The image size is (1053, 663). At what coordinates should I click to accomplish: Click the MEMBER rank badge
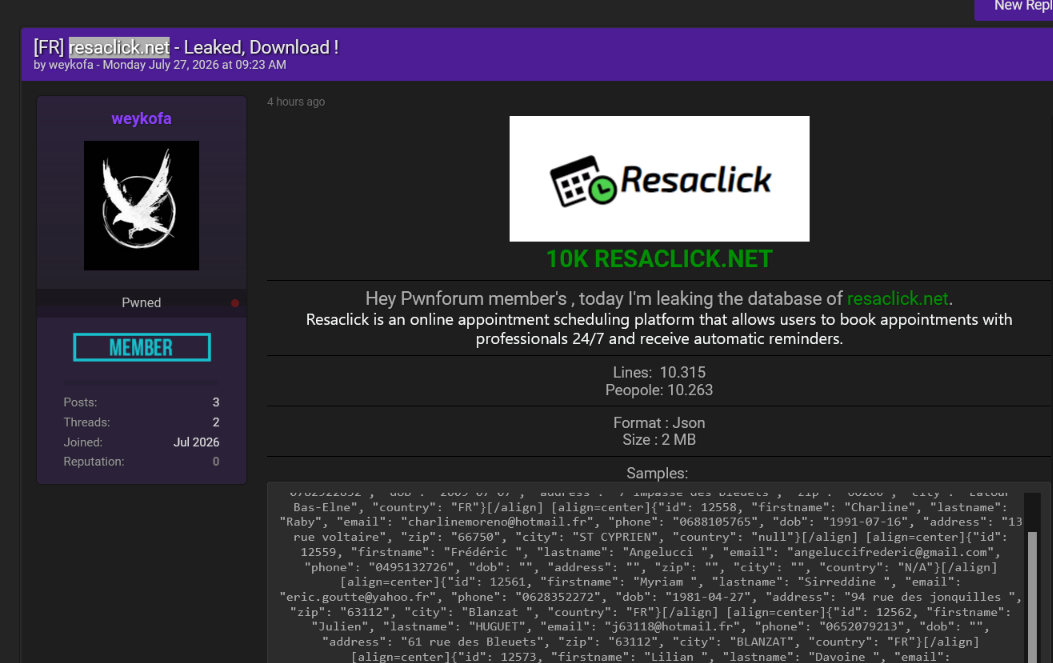[142, 347]
